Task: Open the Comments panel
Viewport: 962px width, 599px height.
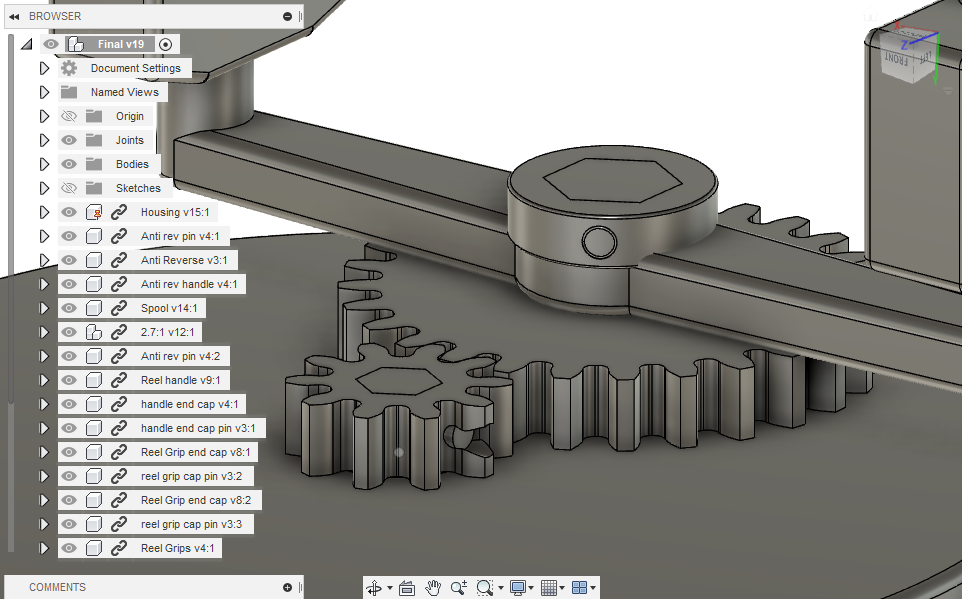Action: click(57, 587)
